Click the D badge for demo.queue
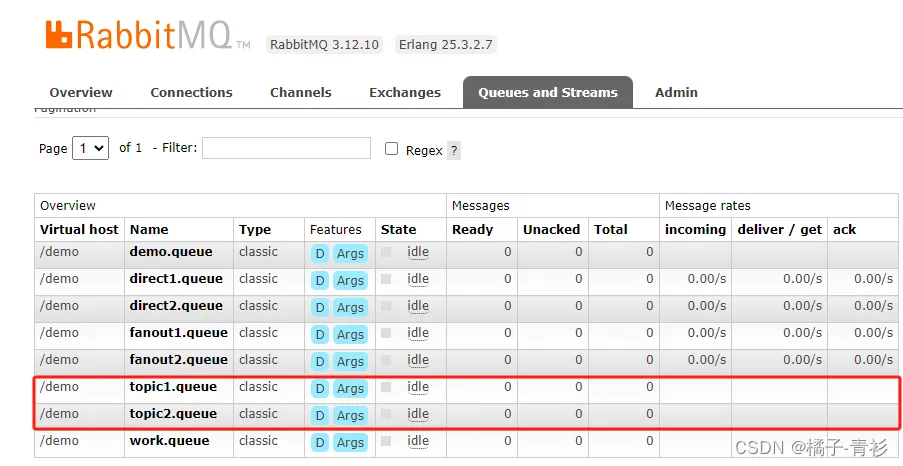Viewport: 903px width, 466px height. 320,253
